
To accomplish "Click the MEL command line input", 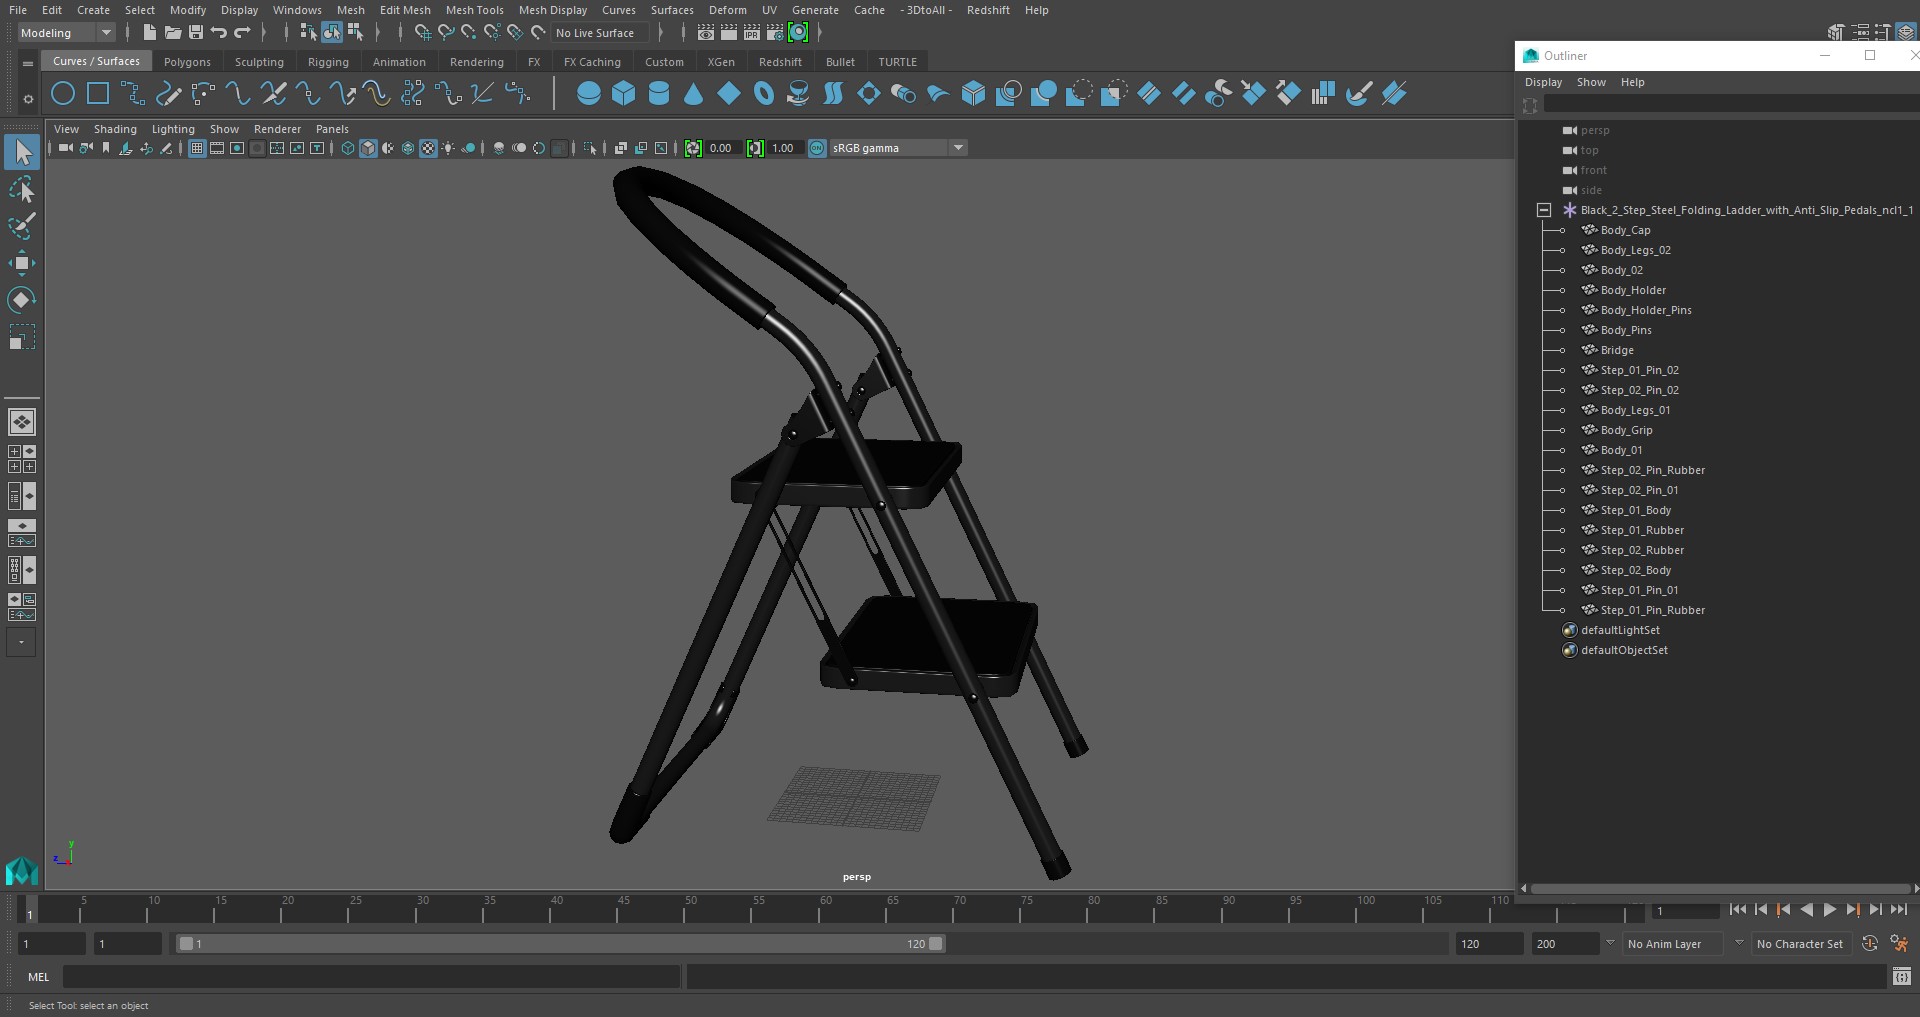I will [x=371, y=977].
